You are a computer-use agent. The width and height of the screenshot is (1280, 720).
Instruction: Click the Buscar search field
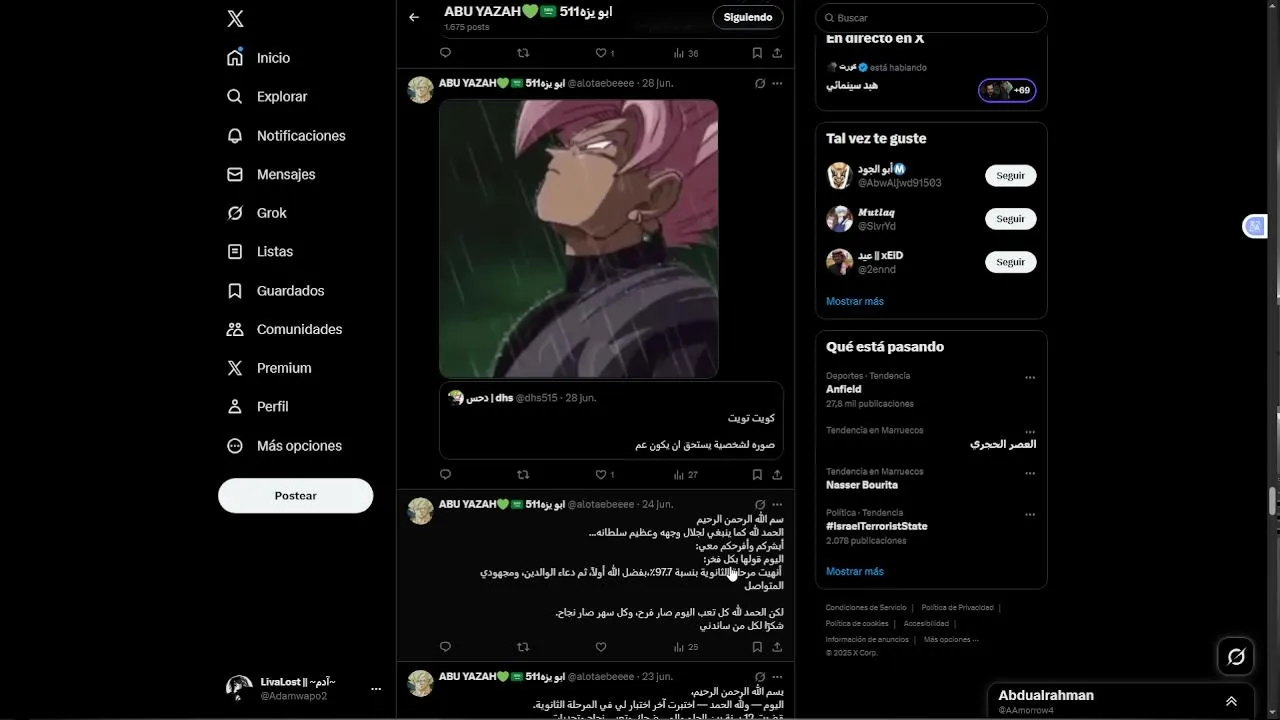[x=931, y=18]
